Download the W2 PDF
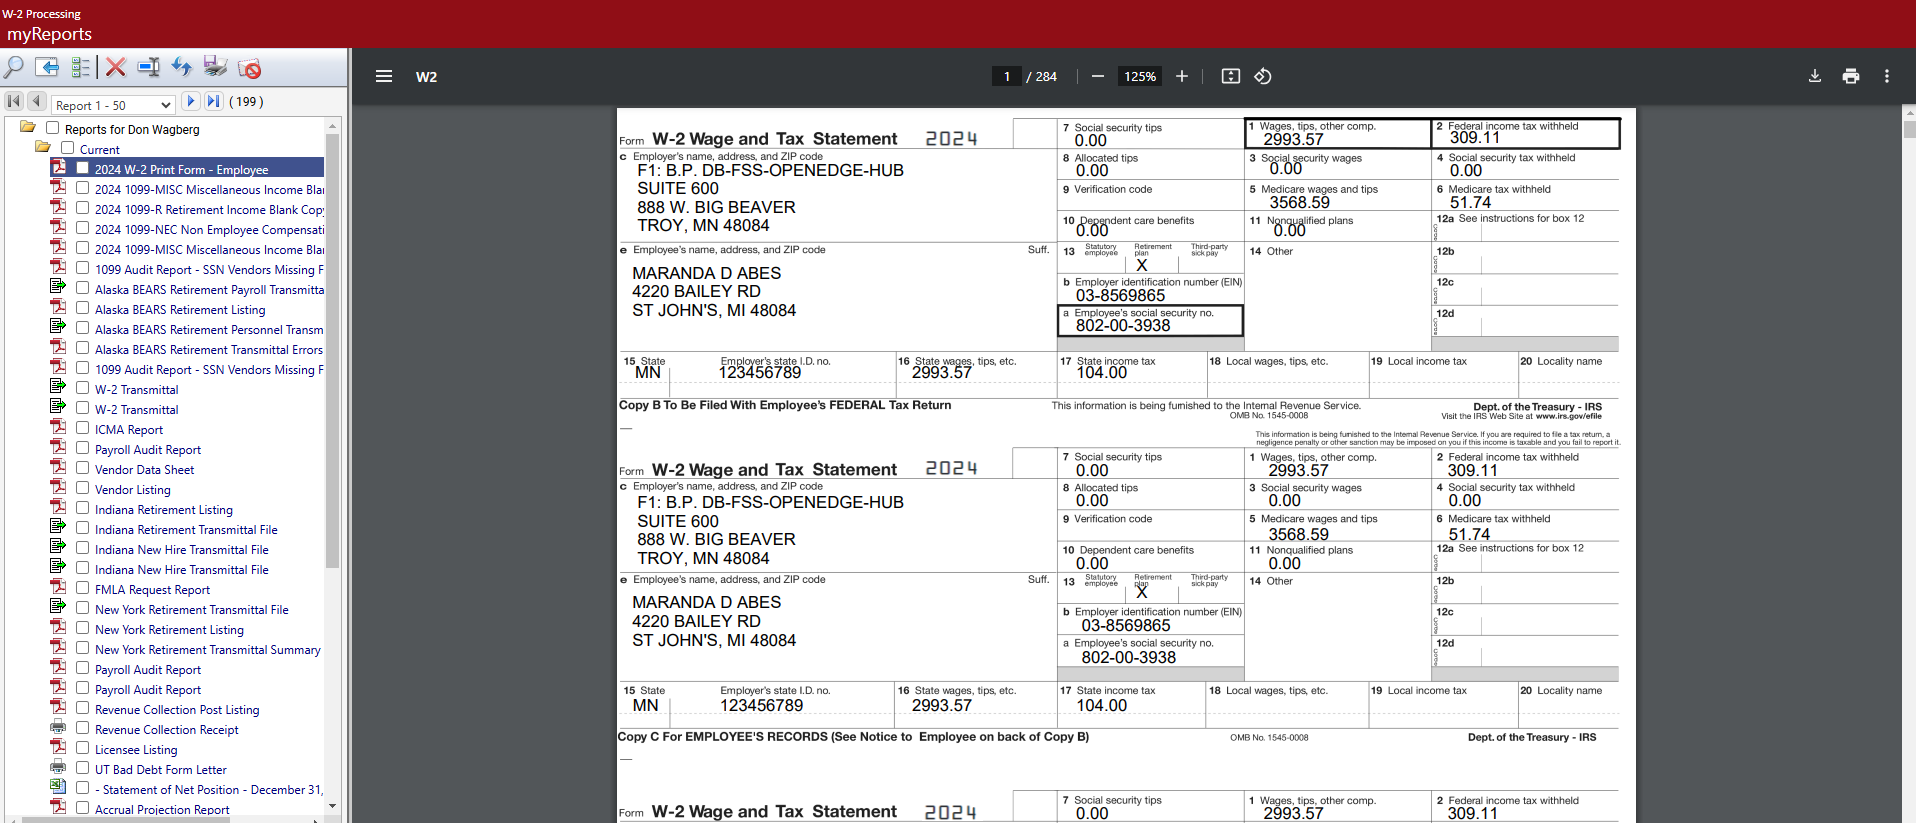Image resolution: width=1916 pixels, height=823 pixels. [1815, 76]
